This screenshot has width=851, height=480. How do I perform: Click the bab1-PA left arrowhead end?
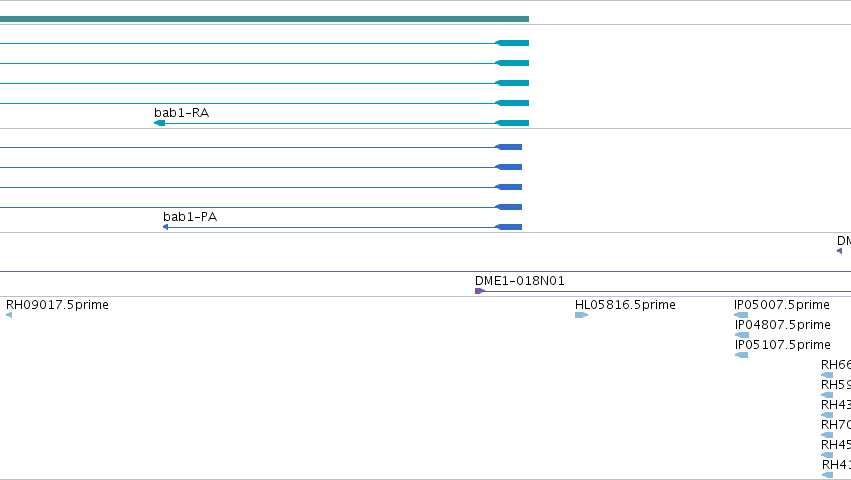[x=166, y=227]
